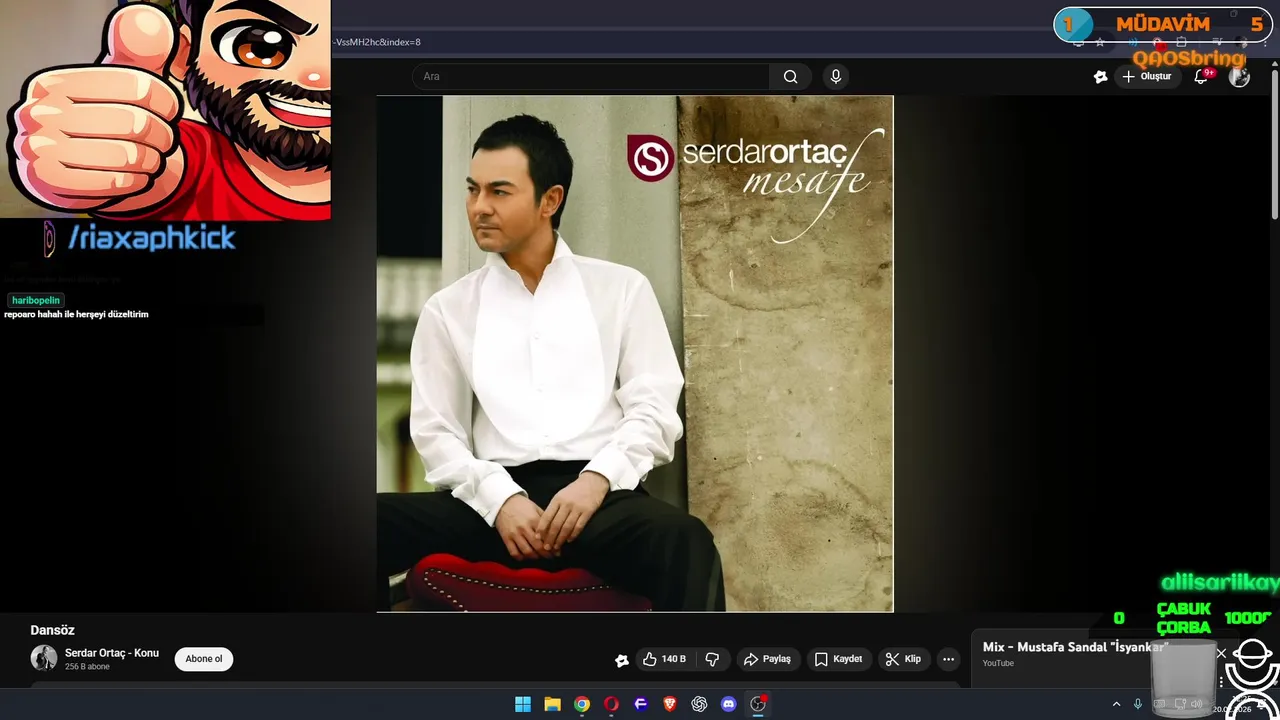Switch to OBS Studio on taskbar
This screenshot has height=720, width=1280.
(758, 704)
